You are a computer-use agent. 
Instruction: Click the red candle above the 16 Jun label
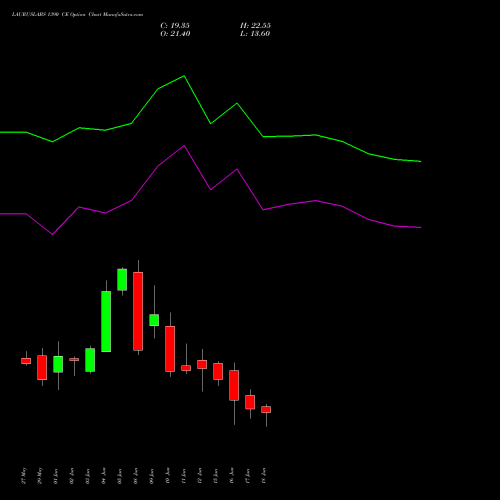[234, 385]
